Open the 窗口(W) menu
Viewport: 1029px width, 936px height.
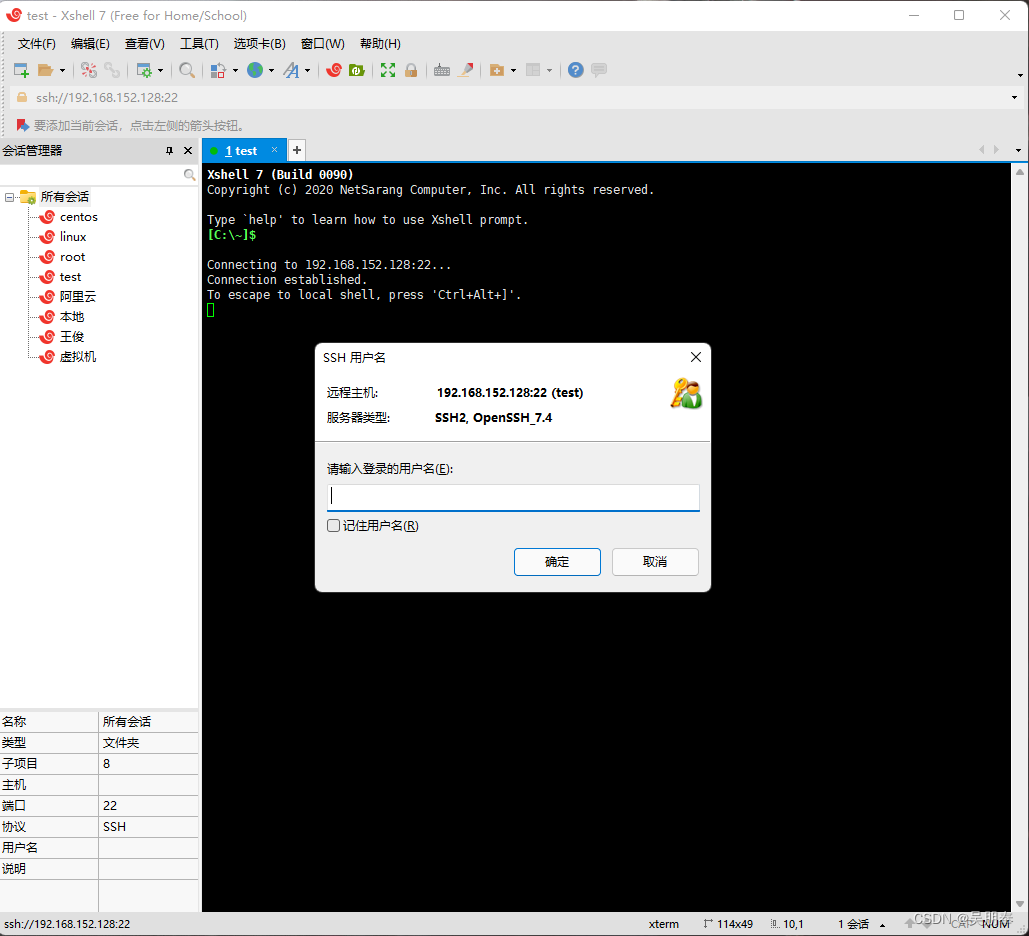pyautogui.click(x=322, y=44)
